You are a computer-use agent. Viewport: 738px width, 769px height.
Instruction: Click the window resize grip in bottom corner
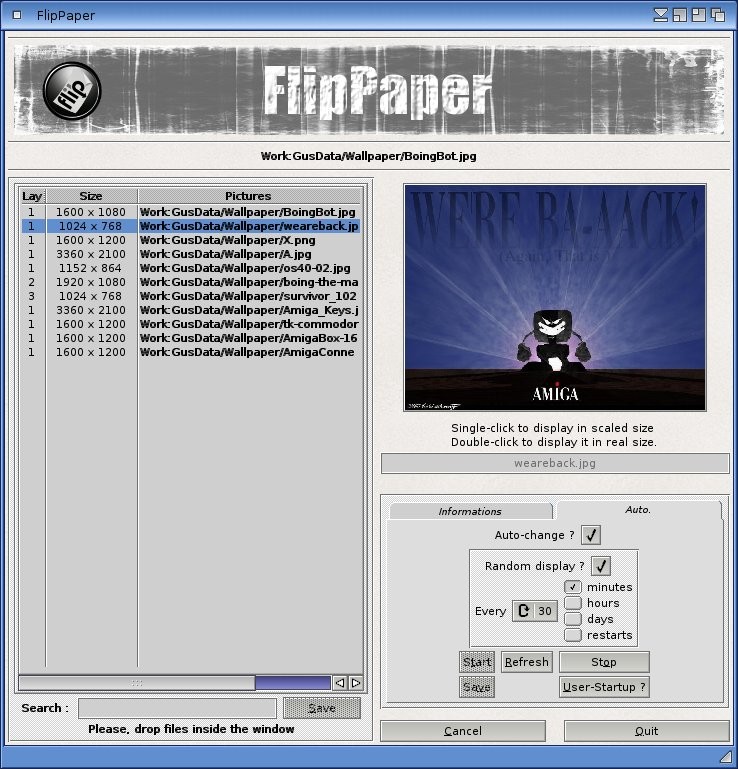(x=726, y=758)
